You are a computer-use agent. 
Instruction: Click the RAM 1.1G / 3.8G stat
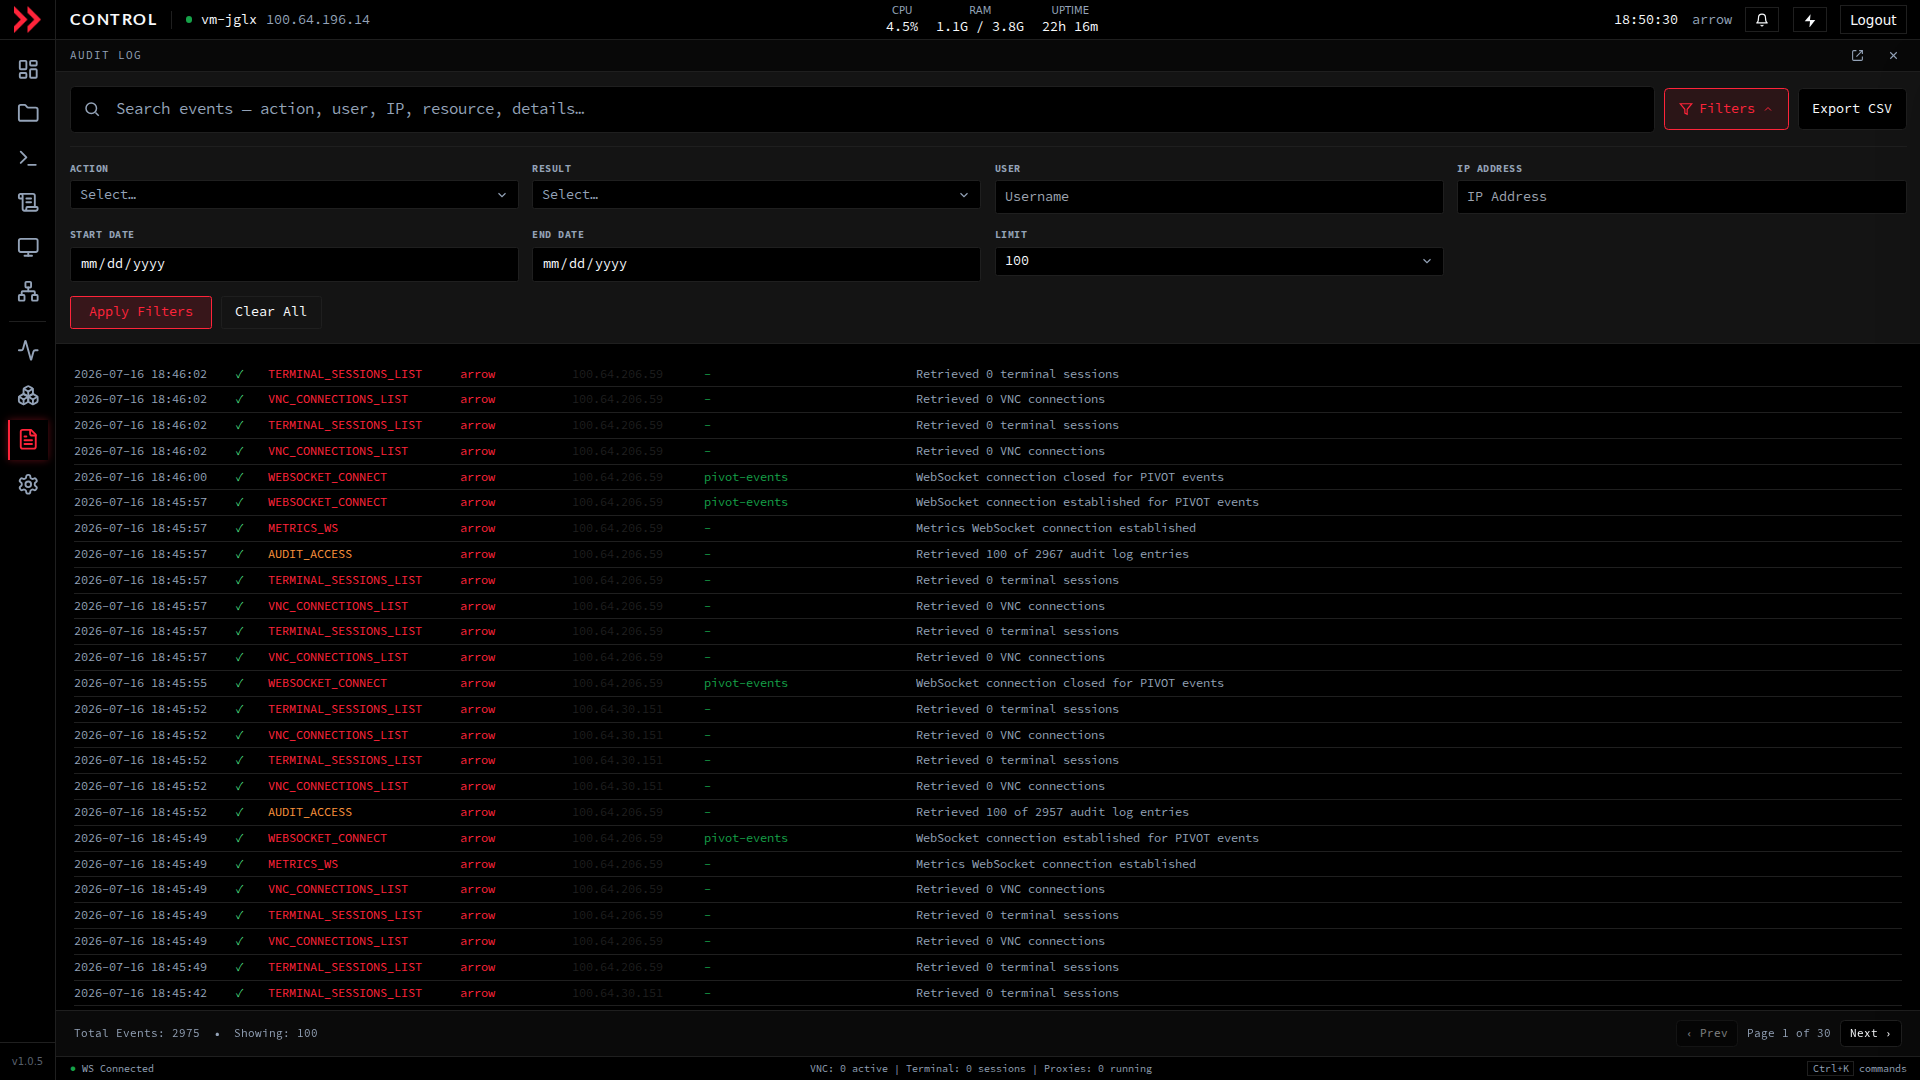coord(980,19)
